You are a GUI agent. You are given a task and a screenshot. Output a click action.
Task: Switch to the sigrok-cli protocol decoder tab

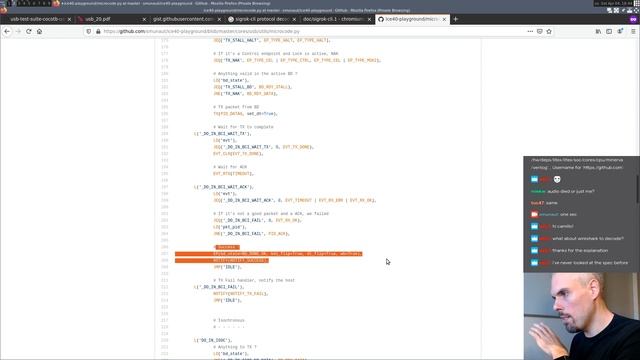tap(262, 19)
